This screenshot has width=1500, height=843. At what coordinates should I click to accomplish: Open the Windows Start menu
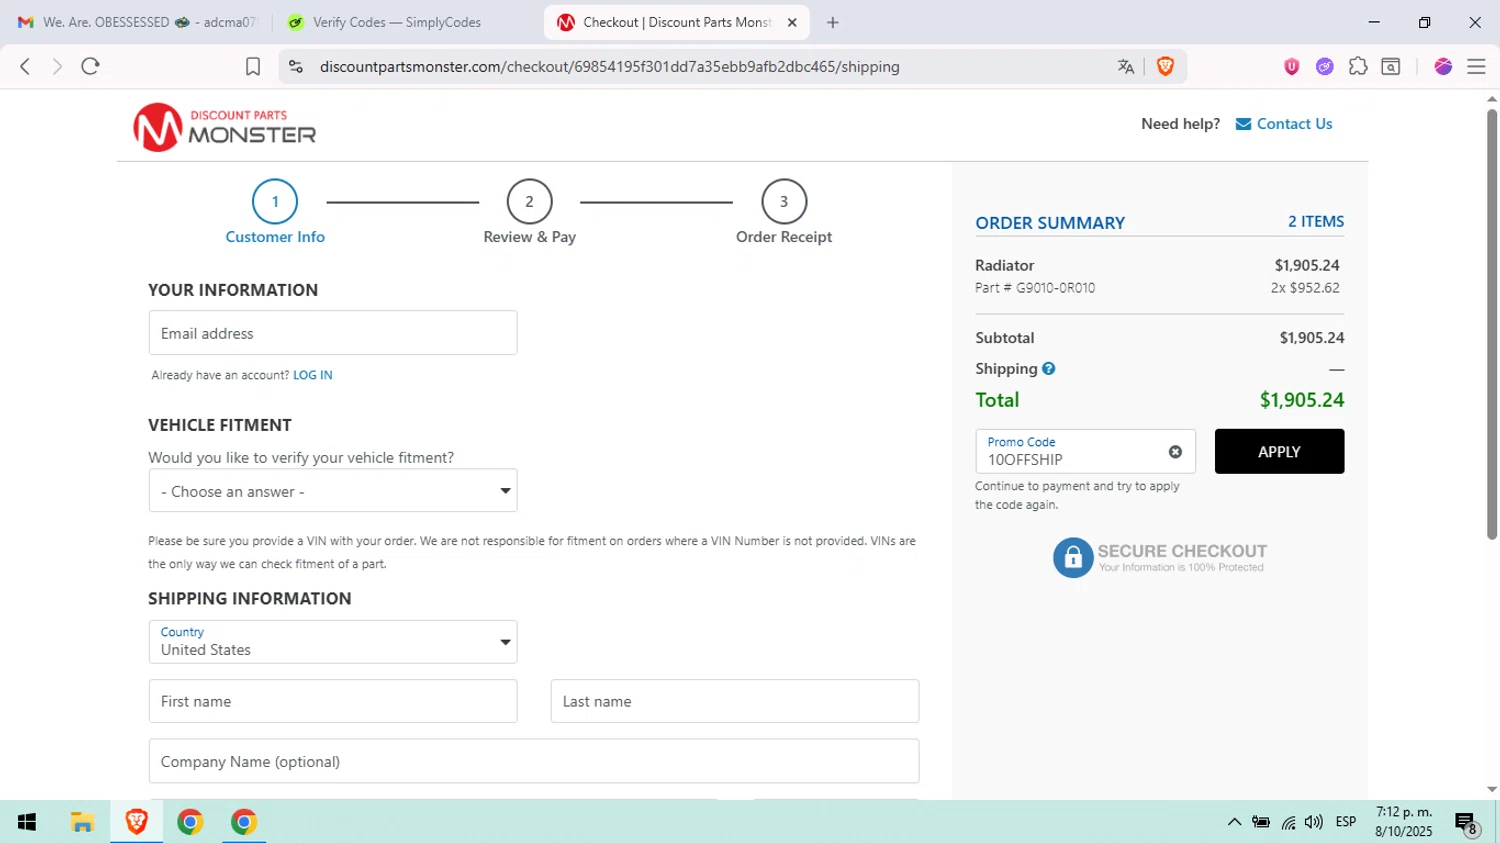click(27, 822)
